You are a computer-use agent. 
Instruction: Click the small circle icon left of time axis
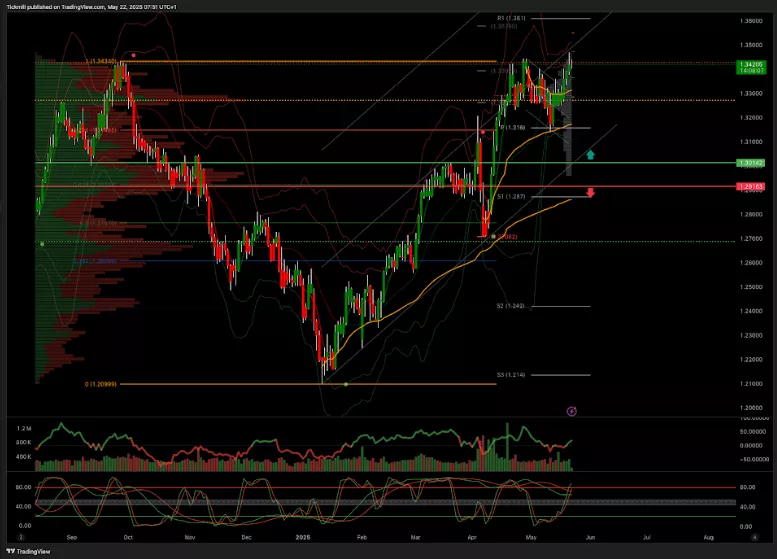(22, 537)
